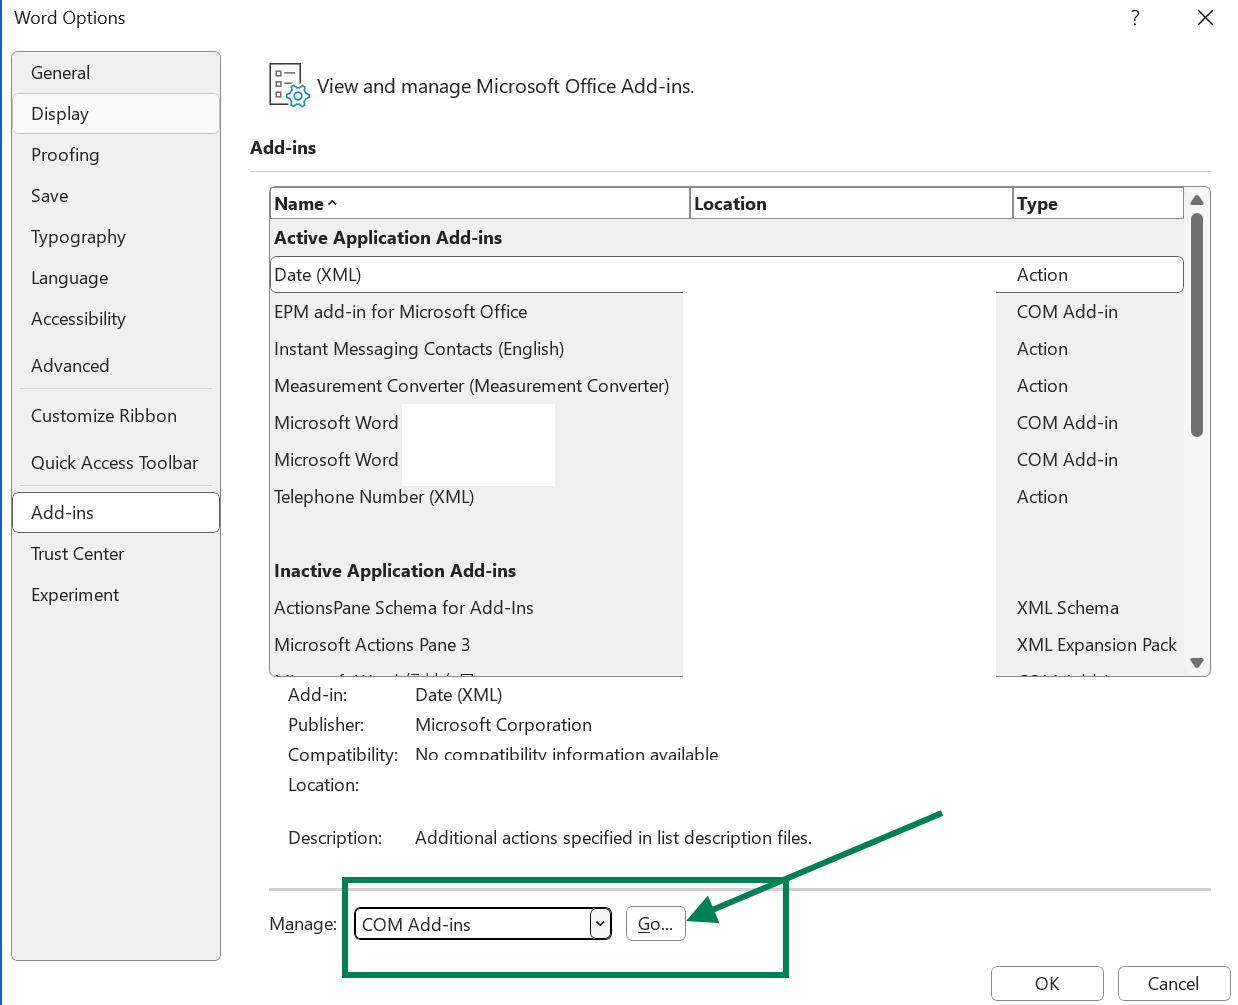Open the Customize Ribbon settings page

click(x=104, y=415)
